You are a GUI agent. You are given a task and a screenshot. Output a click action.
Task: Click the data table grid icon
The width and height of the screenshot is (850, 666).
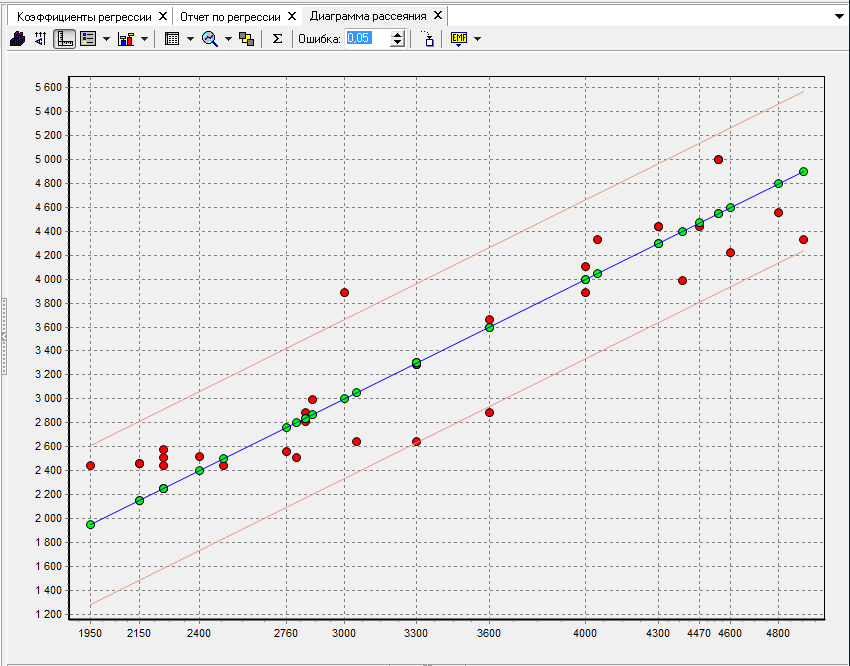[172, 39]
